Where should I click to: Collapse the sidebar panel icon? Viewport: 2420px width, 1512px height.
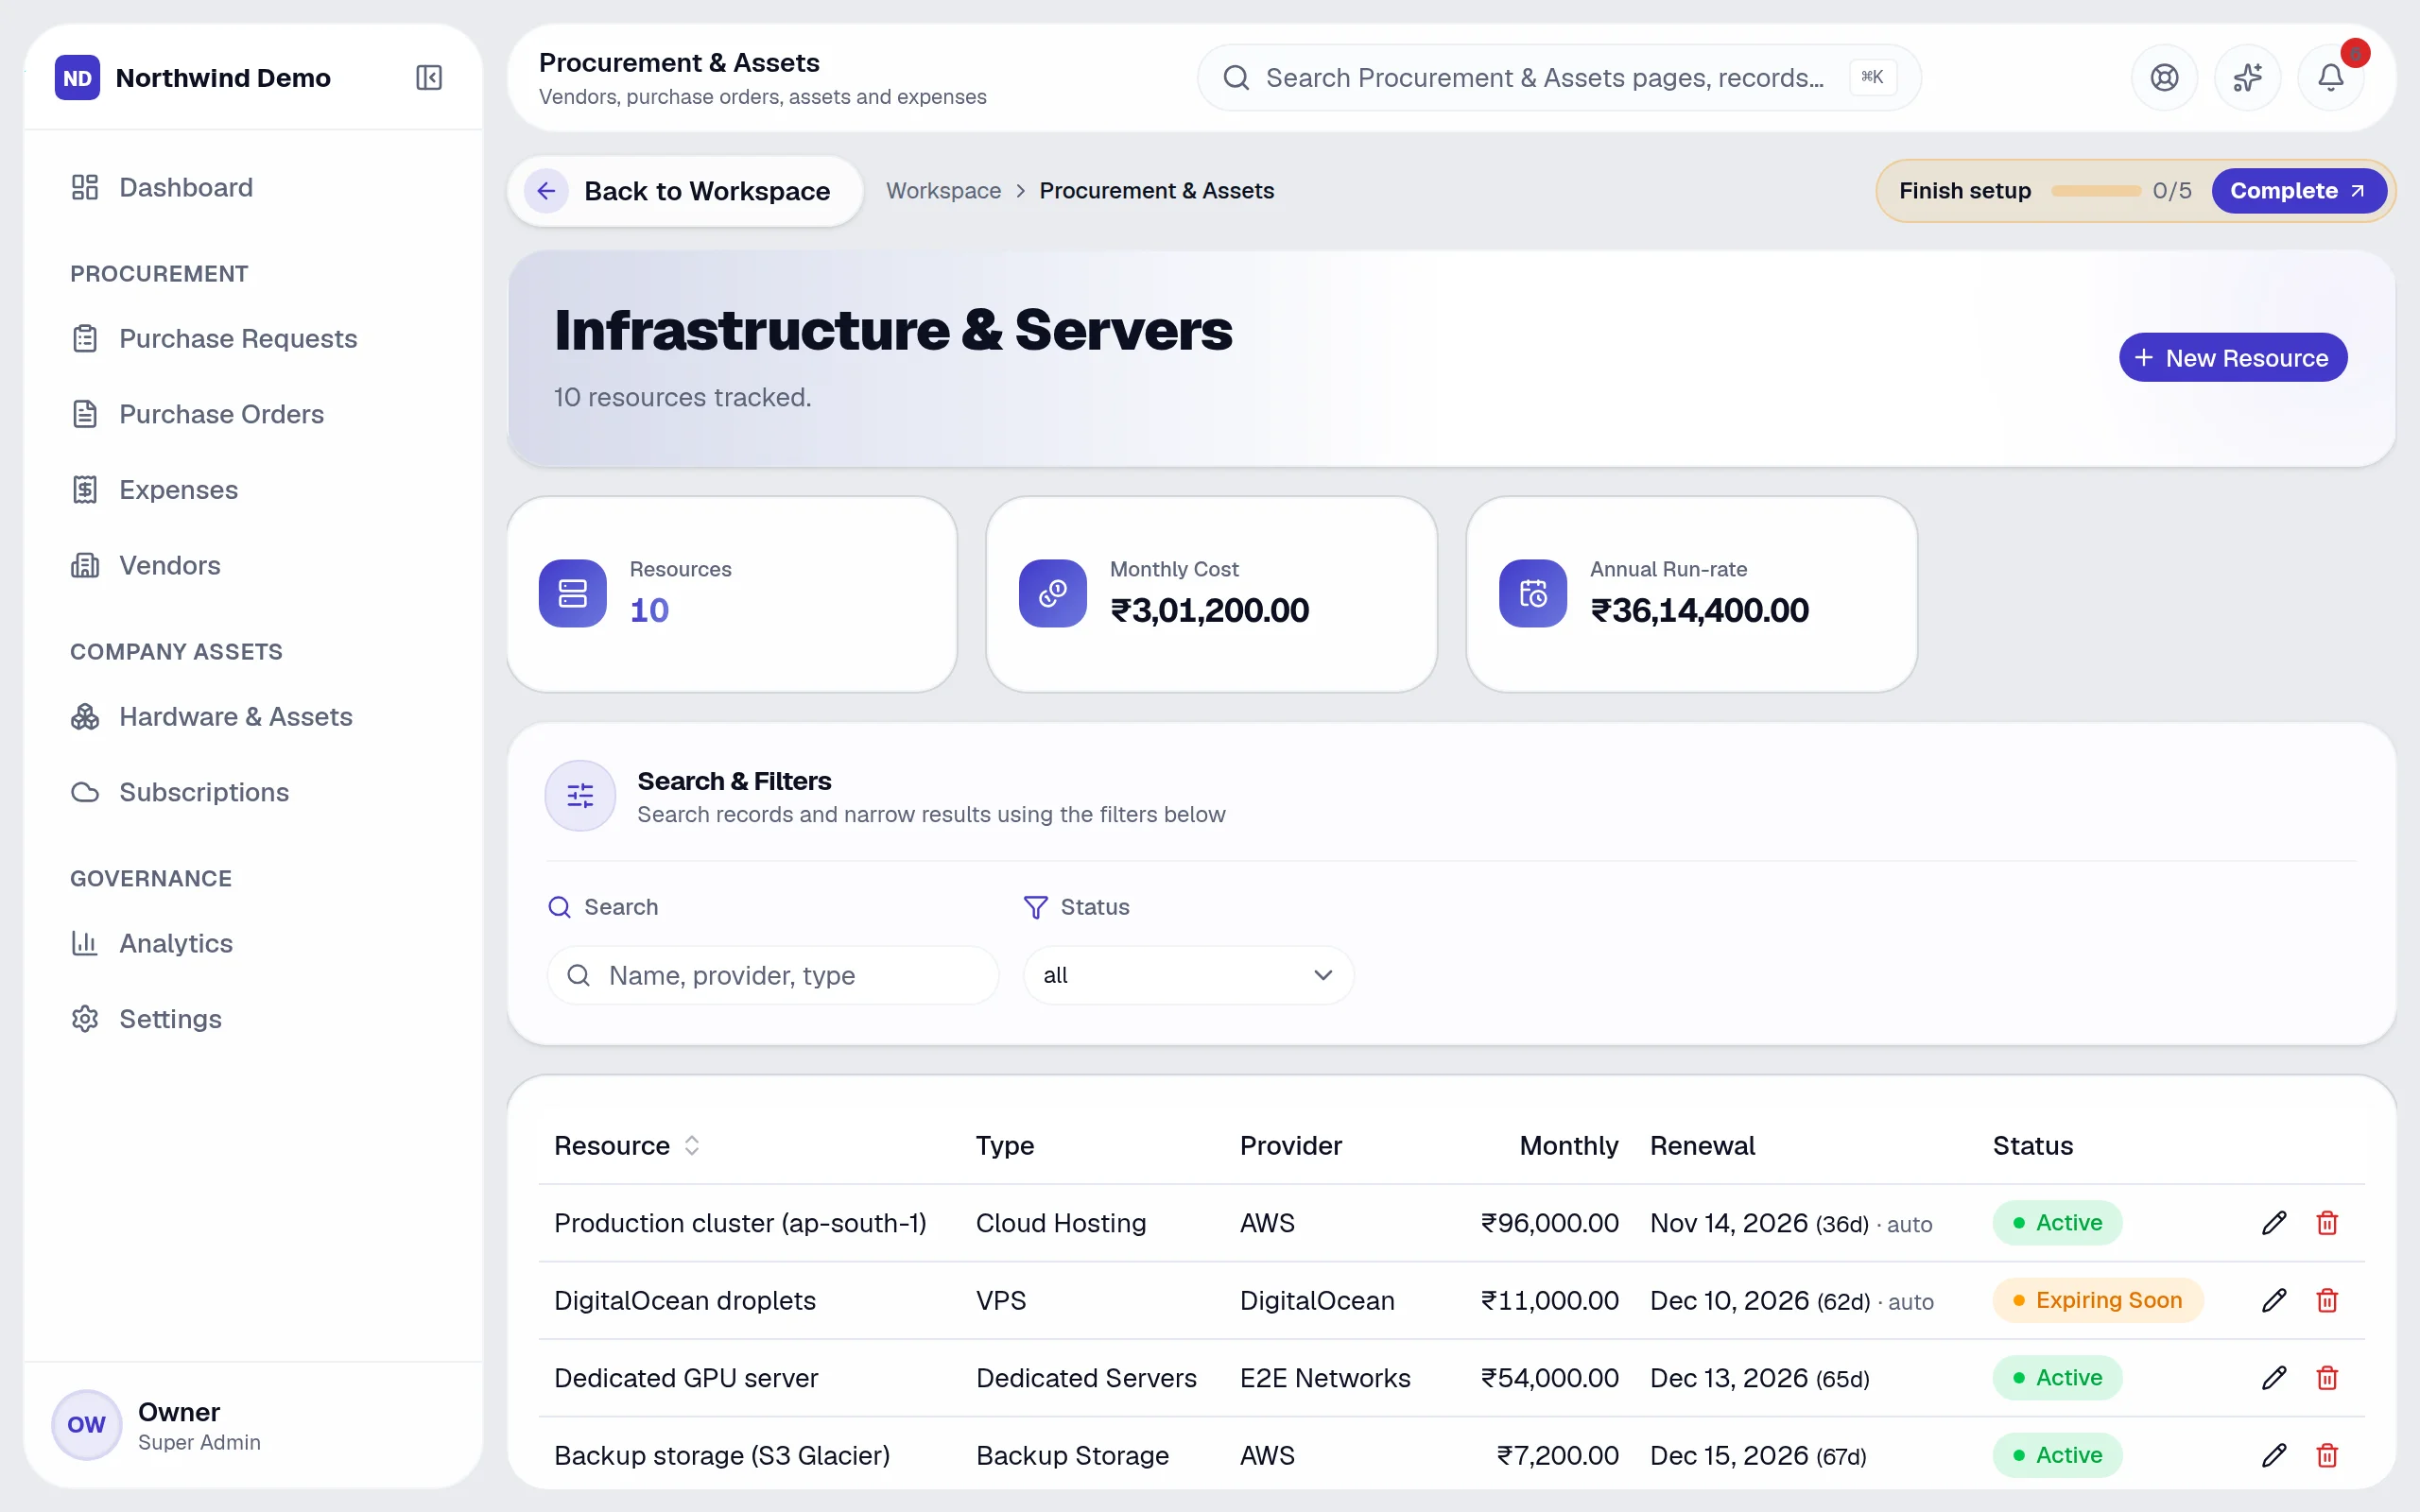[429, 78]
